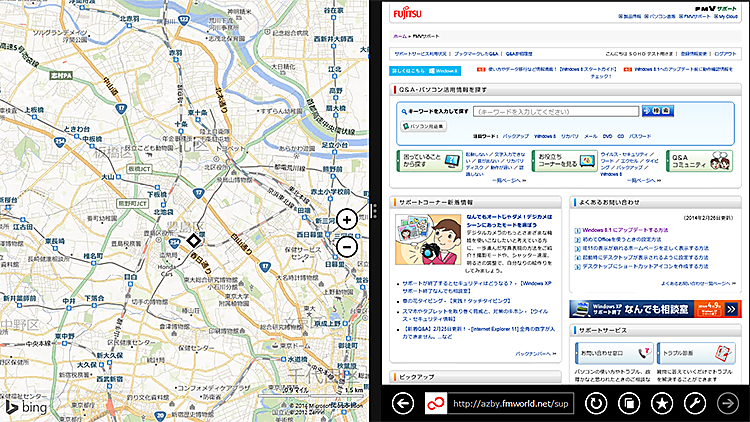Click the blue Windows 8 banner button
The image size is (750, 422).
(x=425, y=71)
